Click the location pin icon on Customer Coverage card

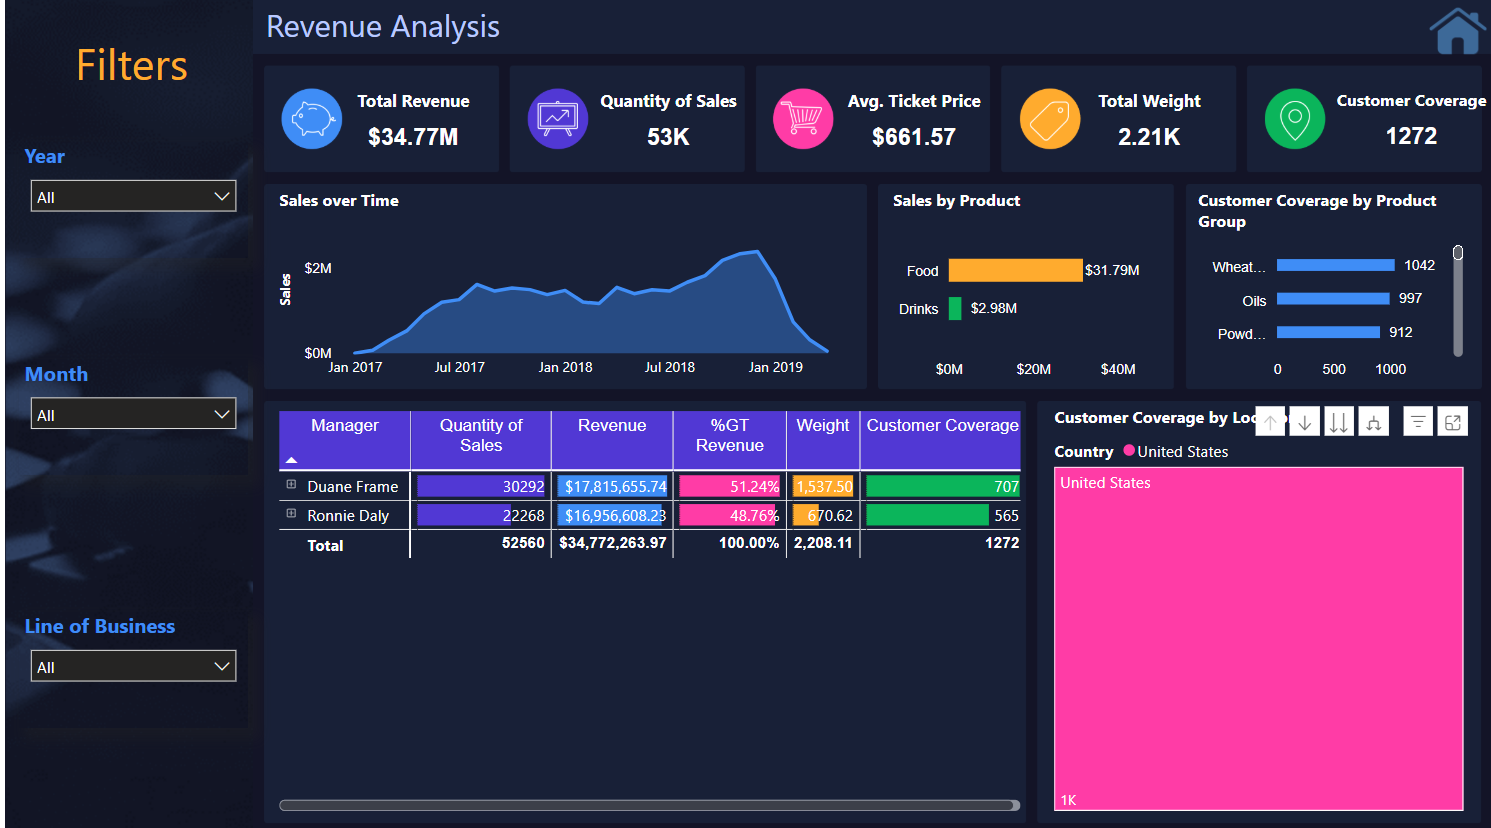click(1294, 118)
